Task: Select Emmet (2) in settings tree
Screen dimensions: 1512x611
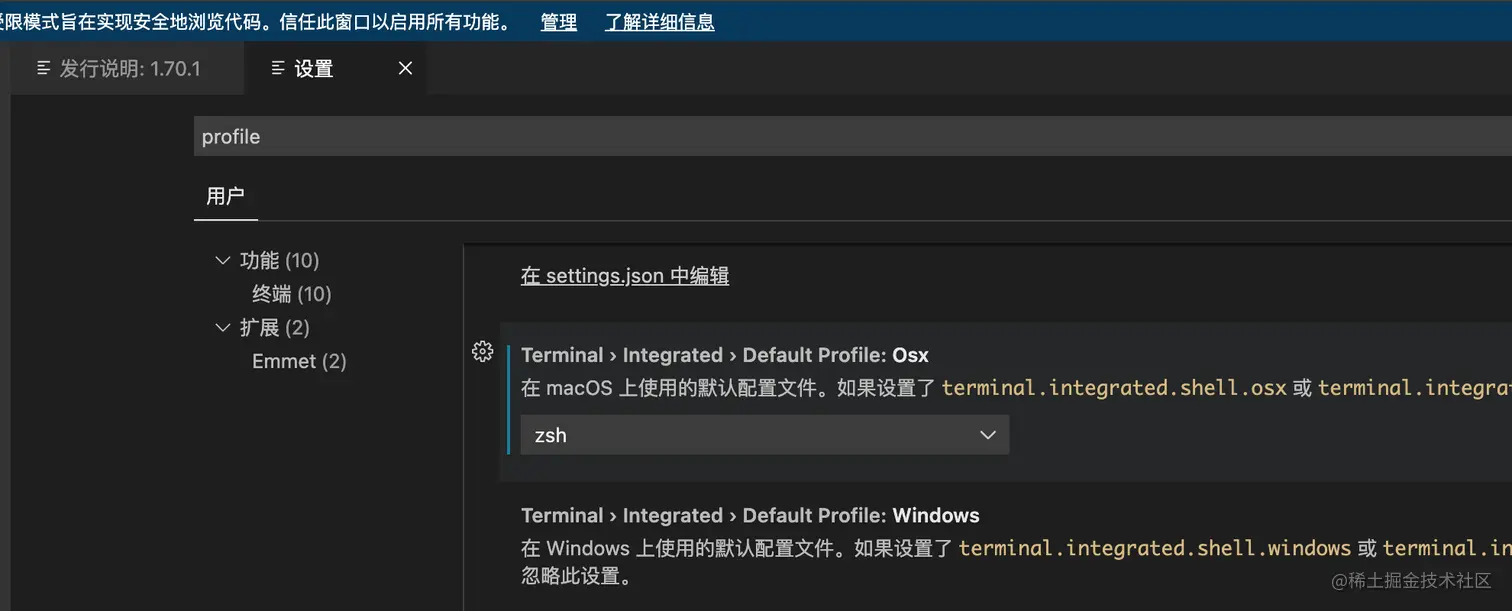Action: [299, 361]
